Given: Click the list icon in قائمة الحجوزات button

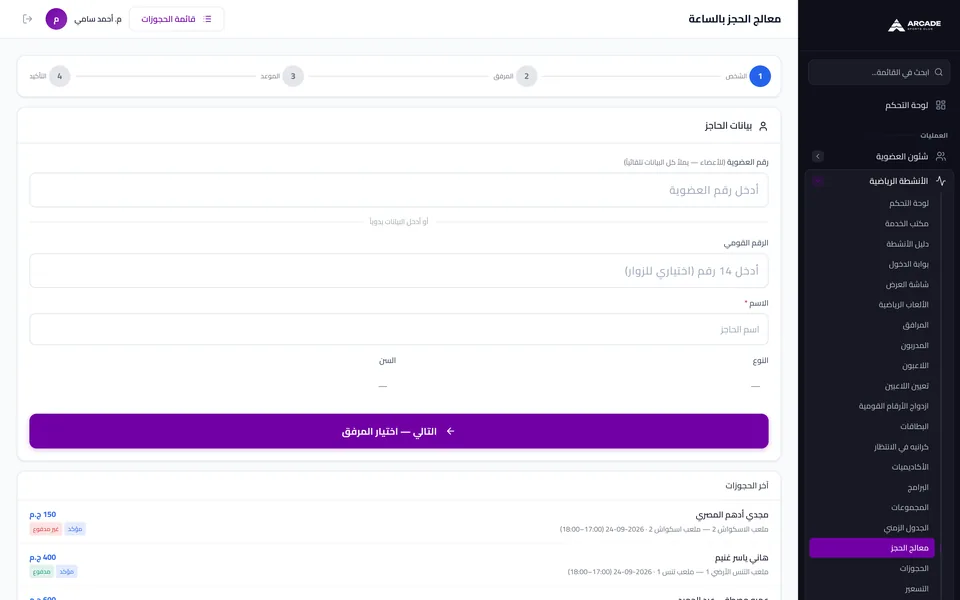Looking at the screenshot, I should pos(207,19).
